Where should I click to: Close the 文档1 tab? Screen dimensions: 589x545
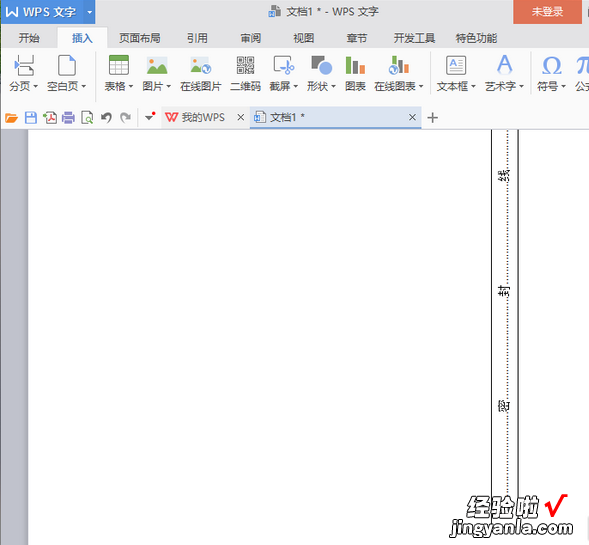pos(412,118)
